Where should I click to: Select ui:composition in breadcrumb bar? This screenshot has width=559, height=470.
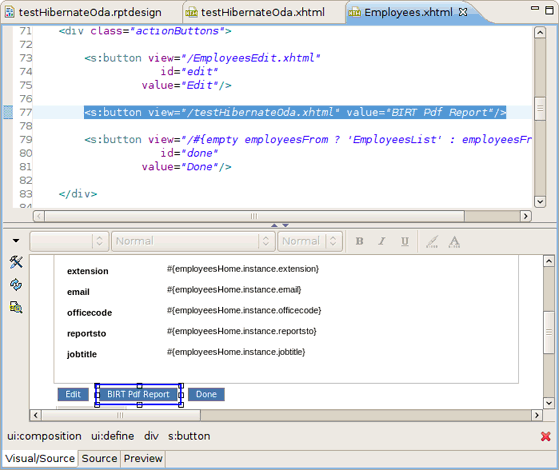click(44, 436)
